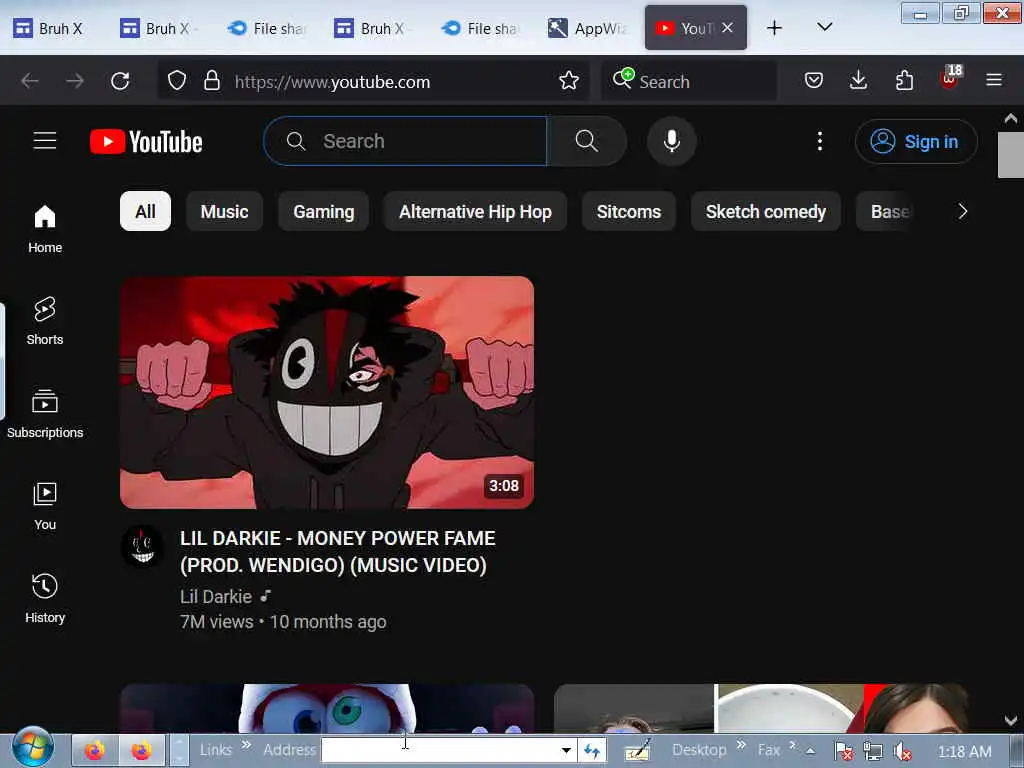Show hidden system tray icons
The height and width of the screenshot is (768, 1024).
pyautogui.click(x=810, y=752)
